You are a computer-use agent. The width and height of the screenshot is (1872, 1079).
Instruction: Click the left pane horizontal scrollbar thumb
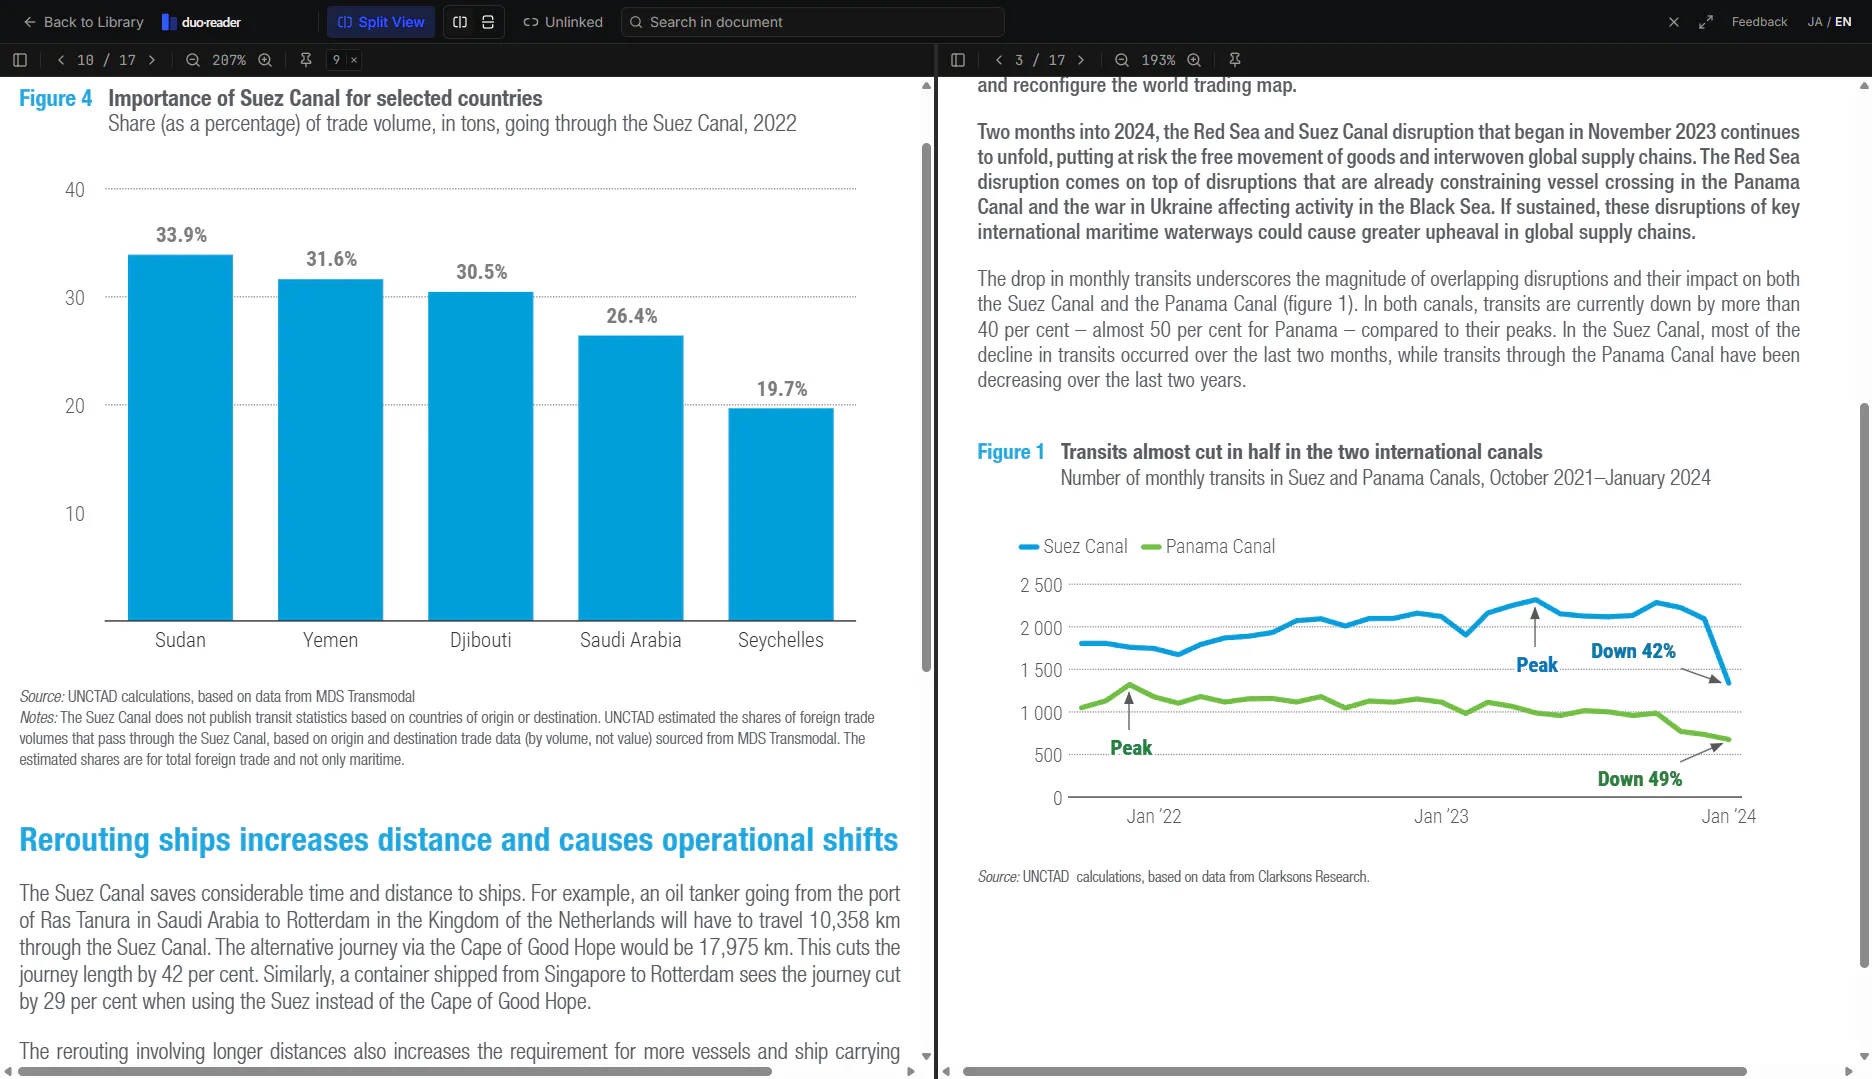[x=395, y=1071]
